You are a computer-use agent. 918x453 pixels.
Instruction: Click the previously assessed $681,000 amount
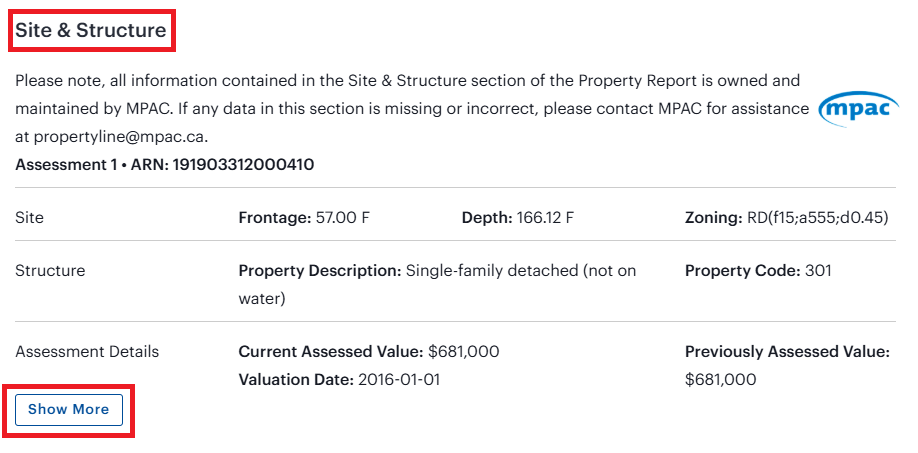pyautogui.click(x=720, y=379)
